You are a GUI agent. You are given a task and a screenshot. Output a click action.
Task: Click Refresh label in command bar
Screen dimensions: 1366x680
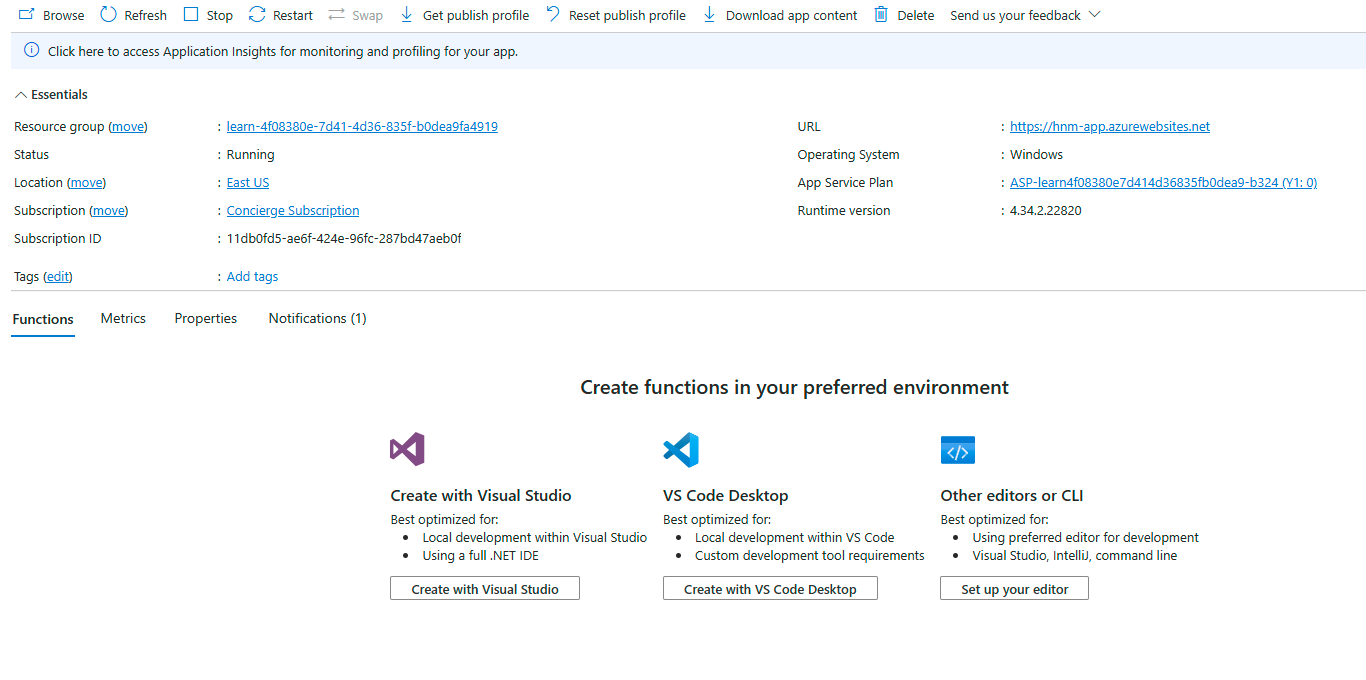pos(146,15)
